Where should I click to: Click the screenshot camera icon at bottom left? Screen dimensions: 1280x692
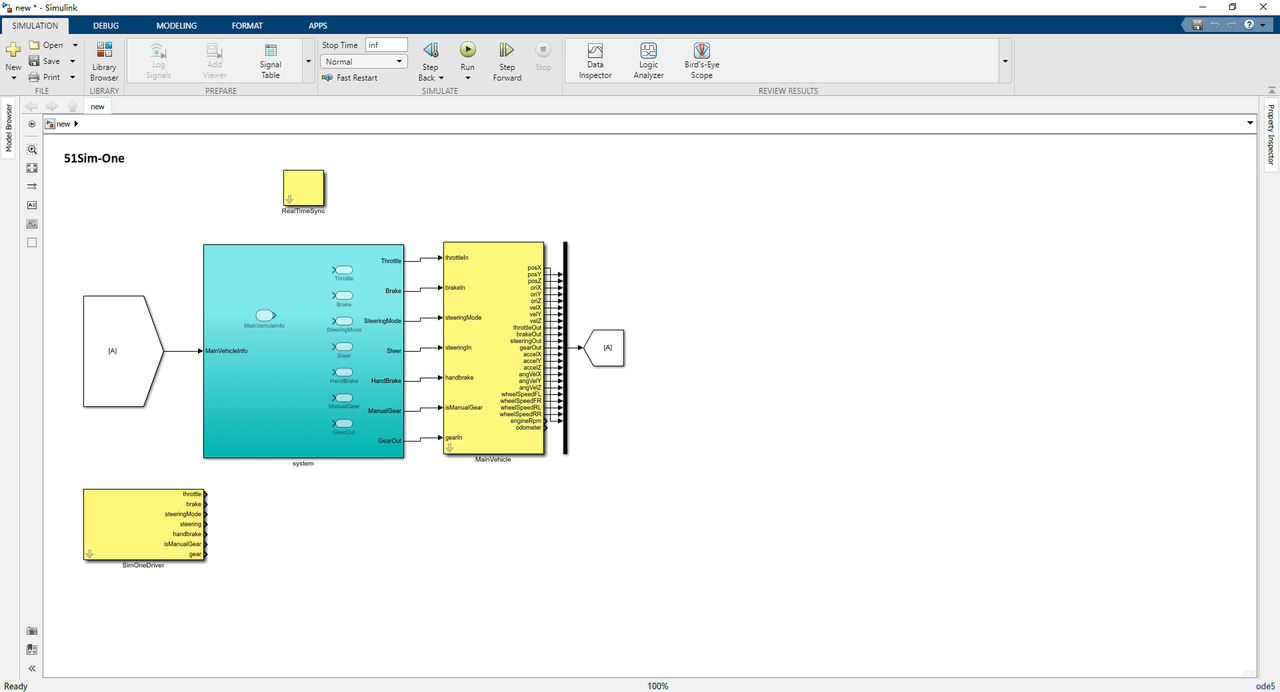click(32, 631)
